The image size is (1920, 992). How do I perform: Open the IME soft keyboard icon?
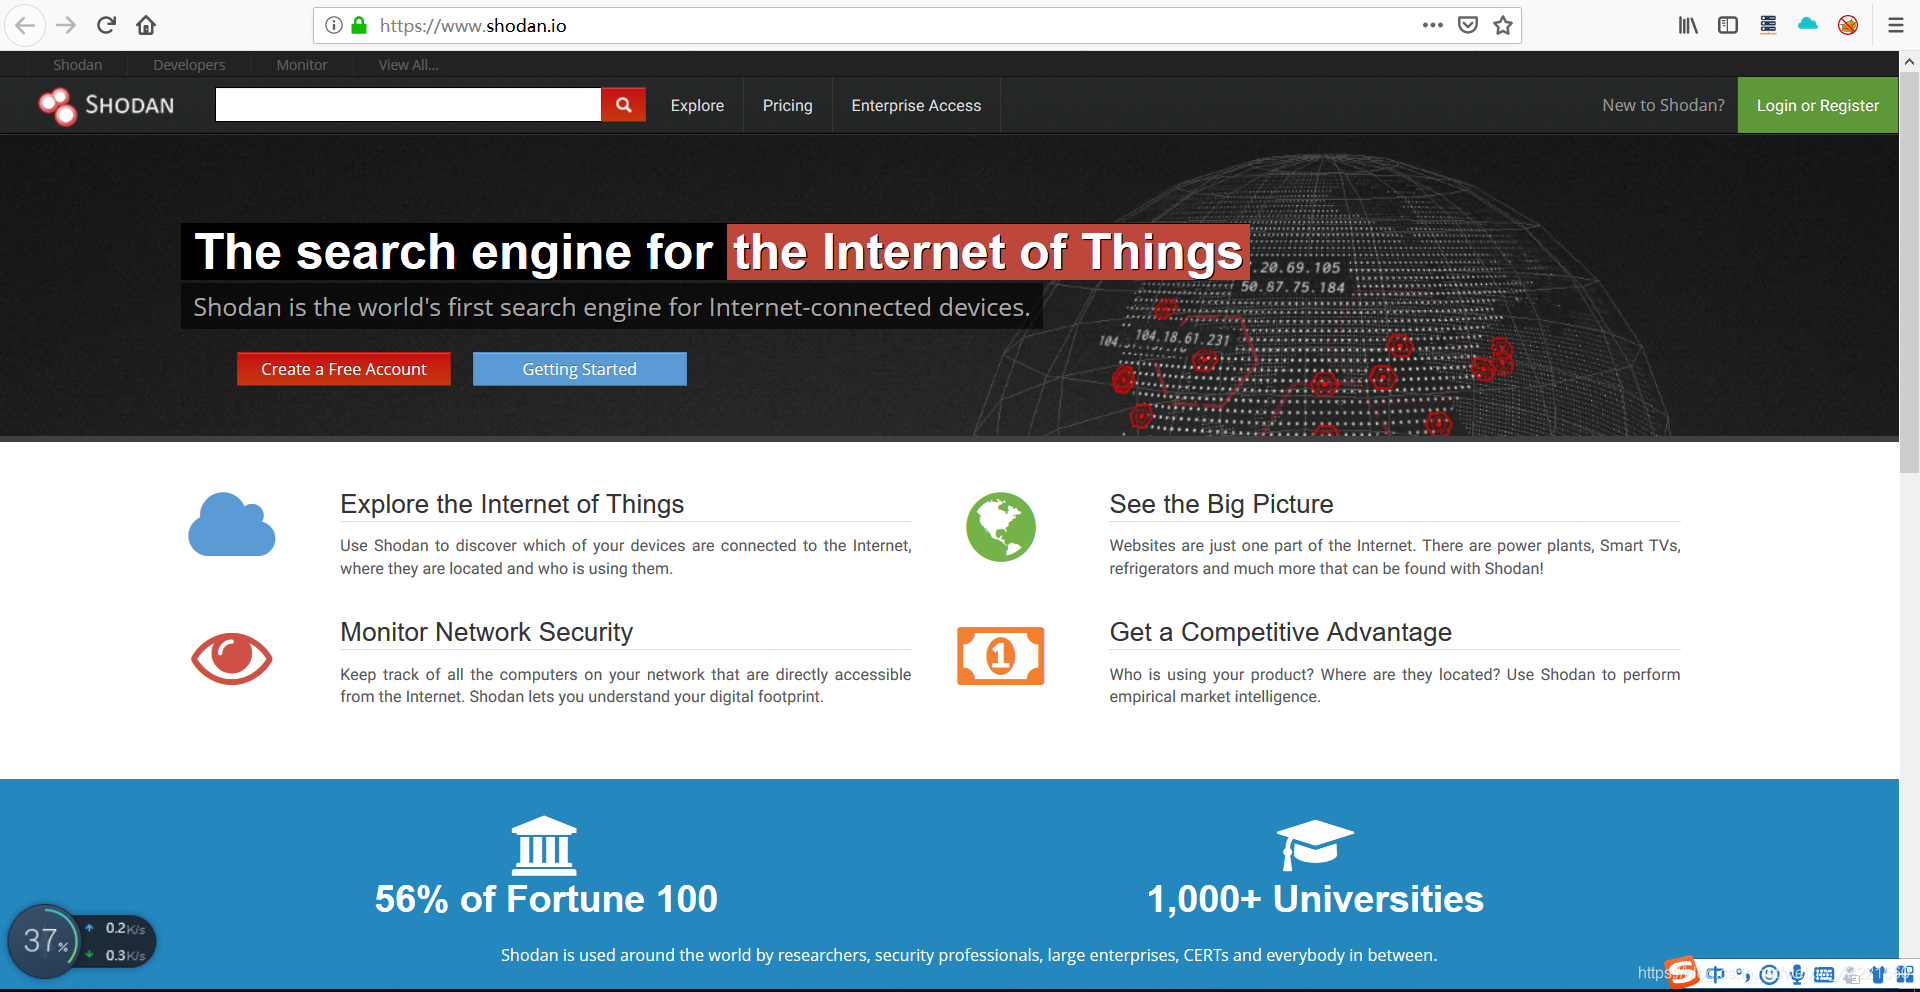tap(1824, 974)
